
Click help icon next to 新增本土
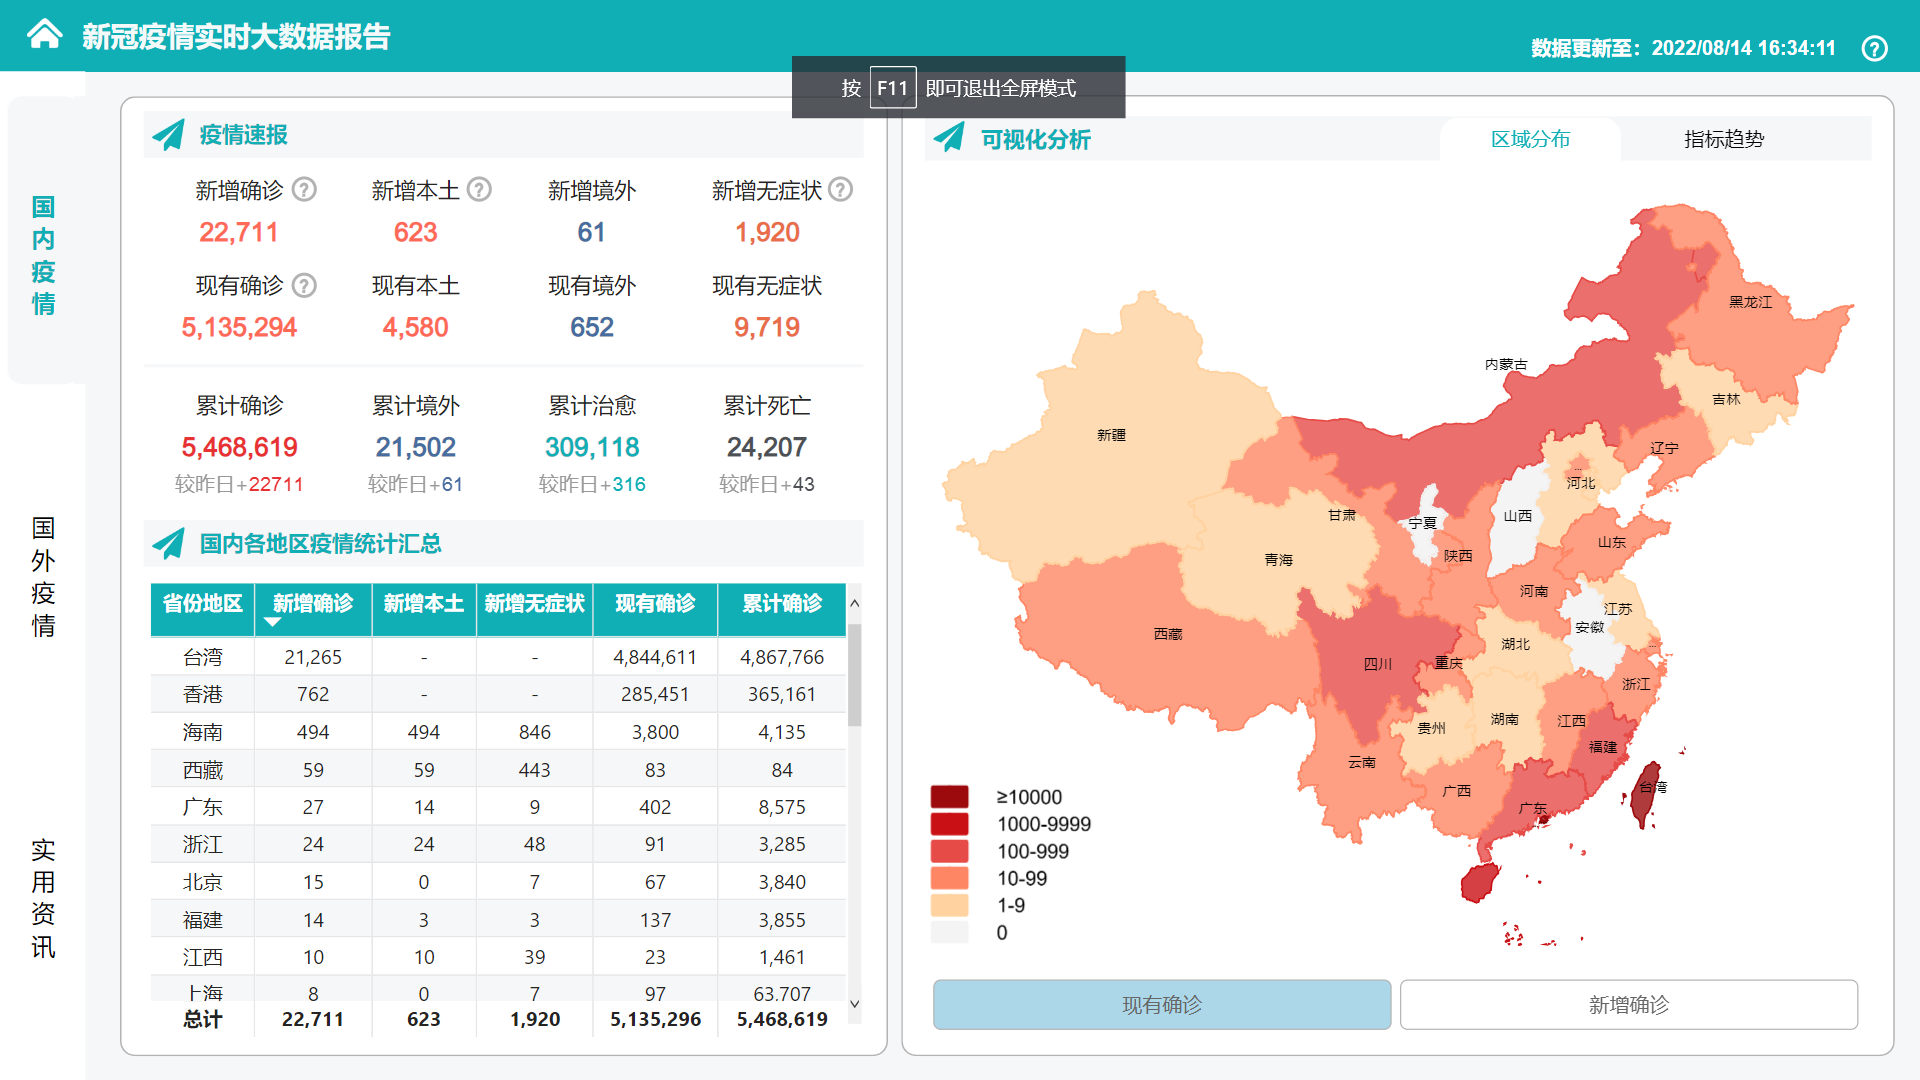click(480, 190)
